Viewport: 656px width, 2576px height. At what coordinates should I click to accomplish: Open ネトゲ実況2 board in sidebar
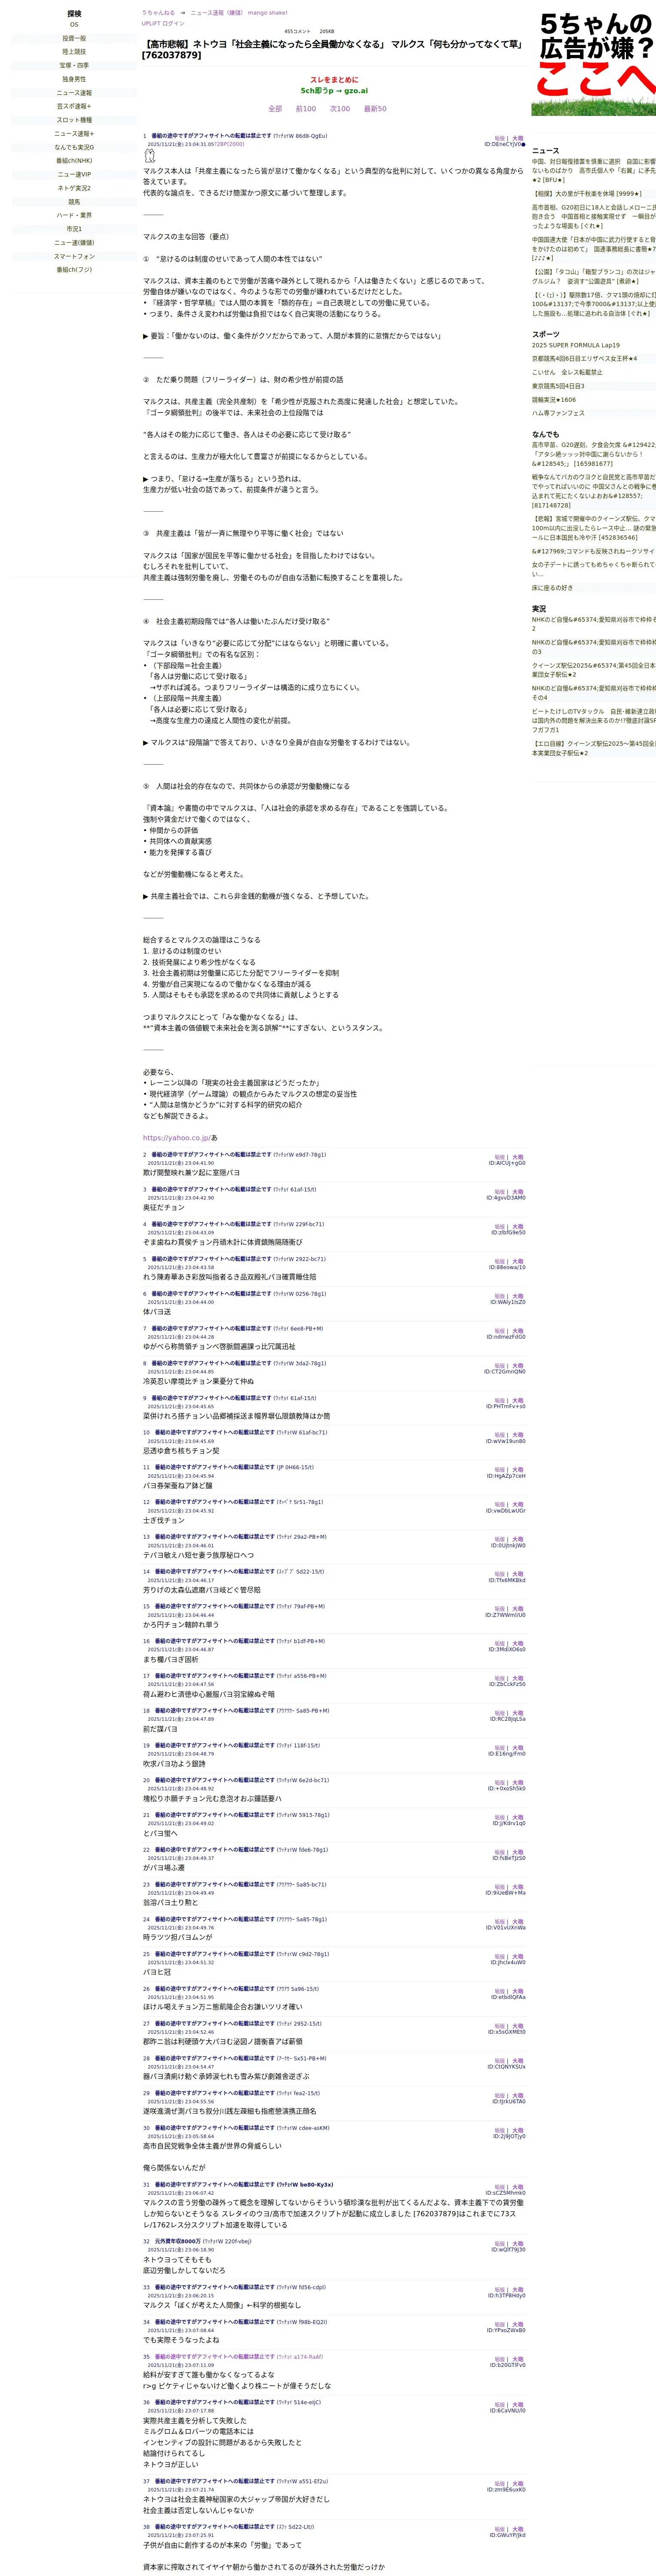74,188
